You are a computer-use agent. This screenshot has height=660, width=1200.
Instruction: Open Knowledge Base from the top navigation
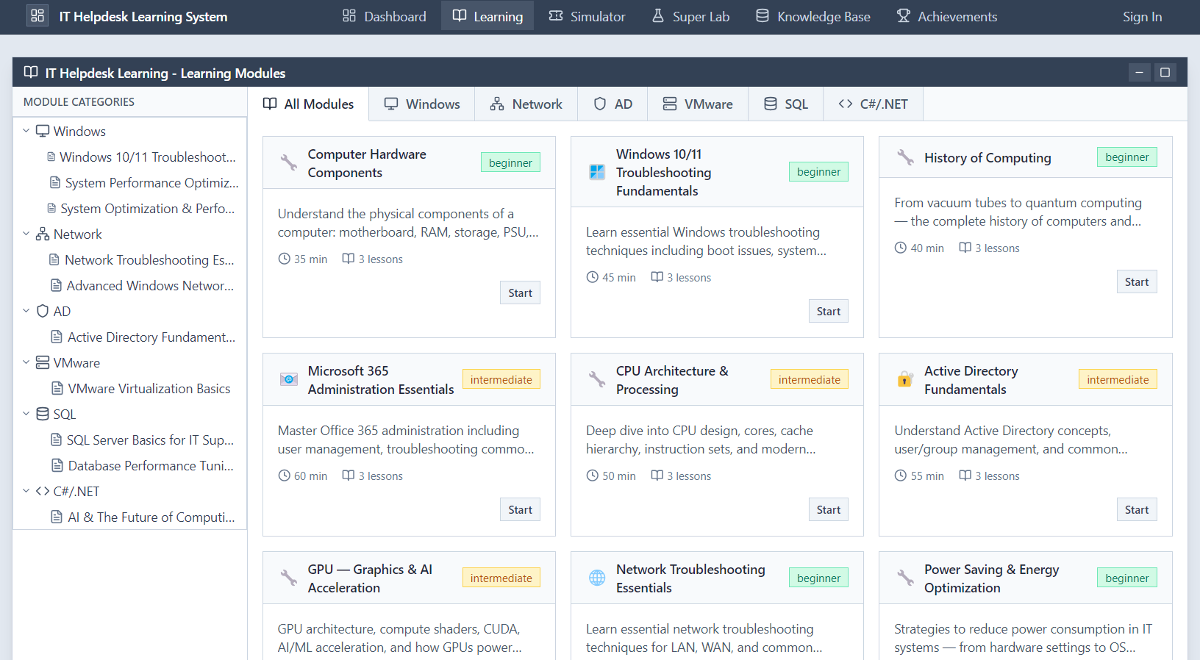pyautogui.click(x=813, y=16)
